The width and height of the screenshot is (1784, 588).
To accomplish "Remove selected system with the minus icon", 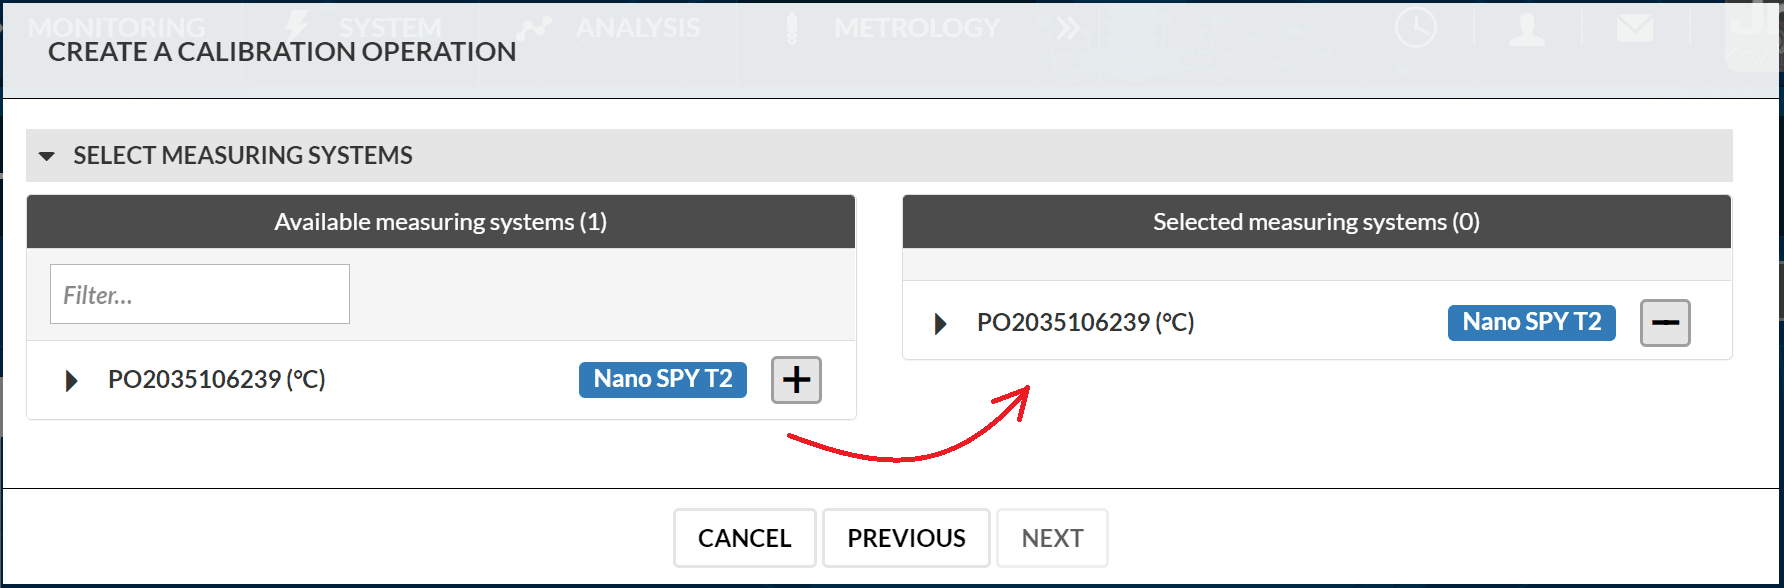I will [1665, 323].
